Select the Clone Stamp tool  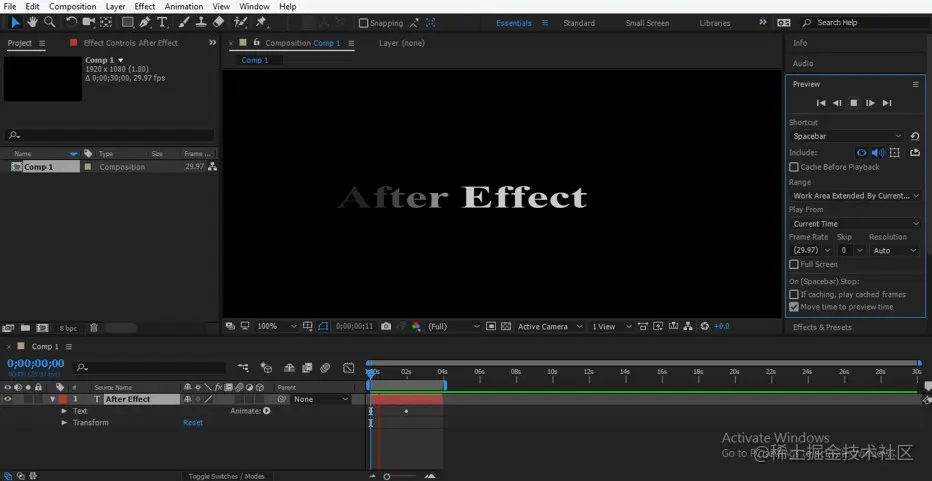click(x=201, y=23)
